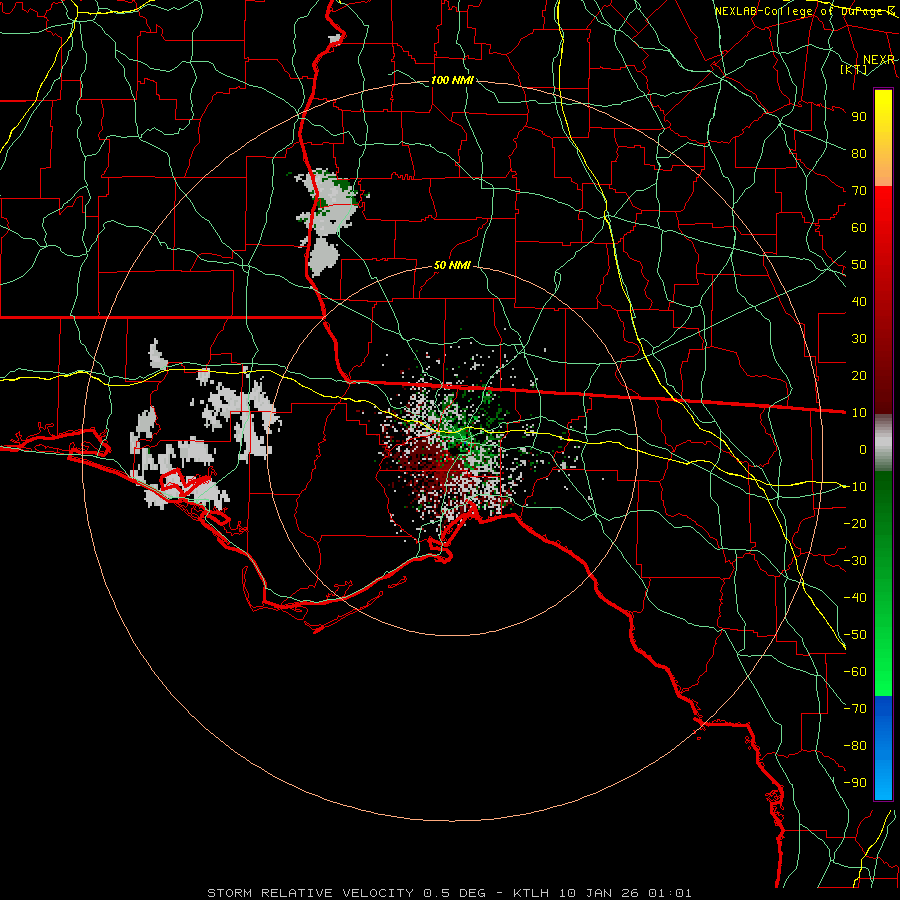The image size is (900, 900).
Task: Click the -20 value on the velocity scale
Action: (855, 523)
